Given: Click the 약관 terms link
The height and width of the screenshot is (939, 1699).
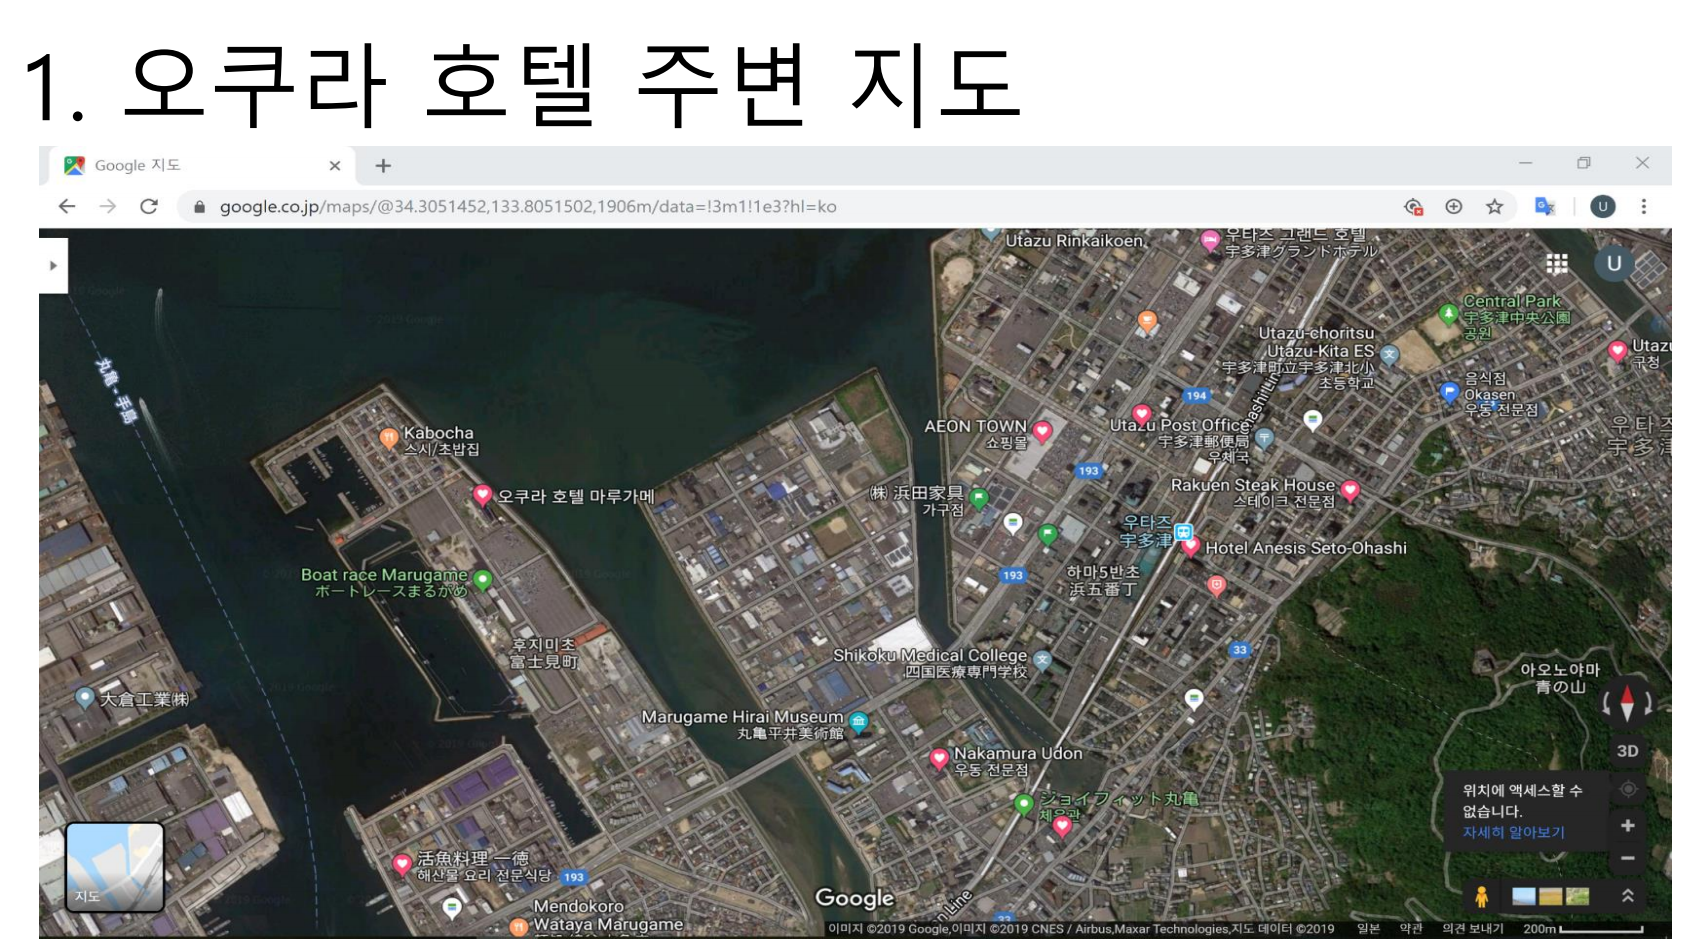Looking at the screenshot, I should 1410,929.
